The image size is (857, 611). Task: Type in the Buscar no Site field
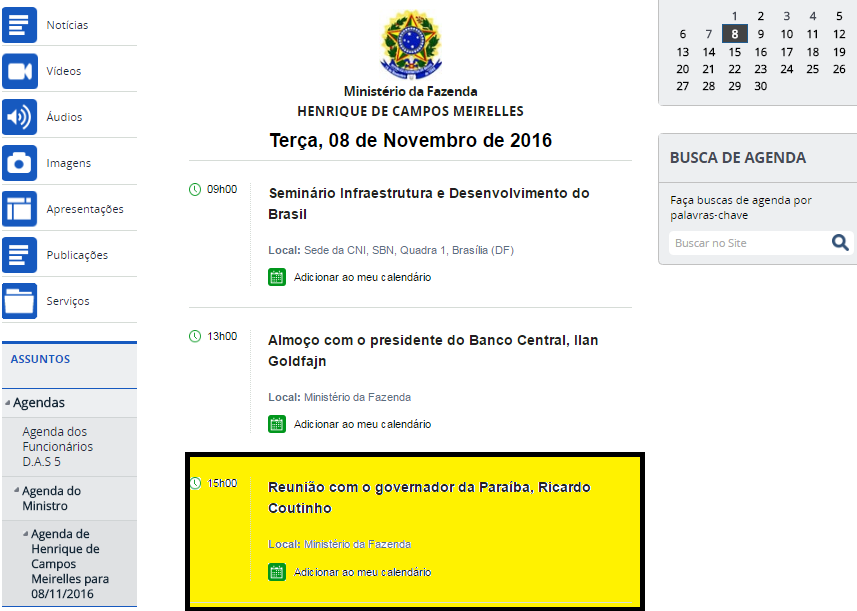748,243
